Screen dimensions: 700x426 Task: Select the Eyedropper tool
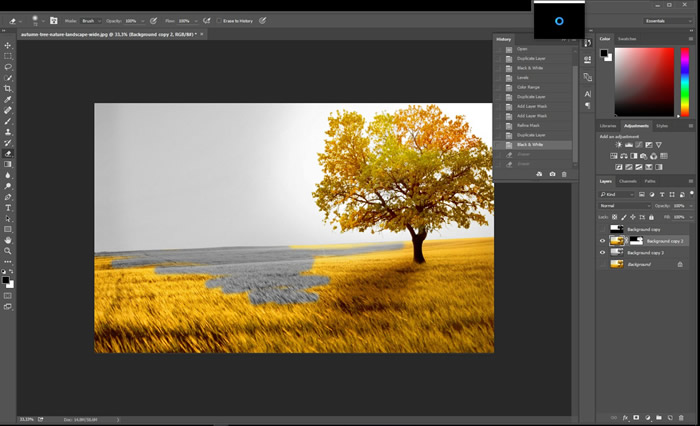[8, 99]
